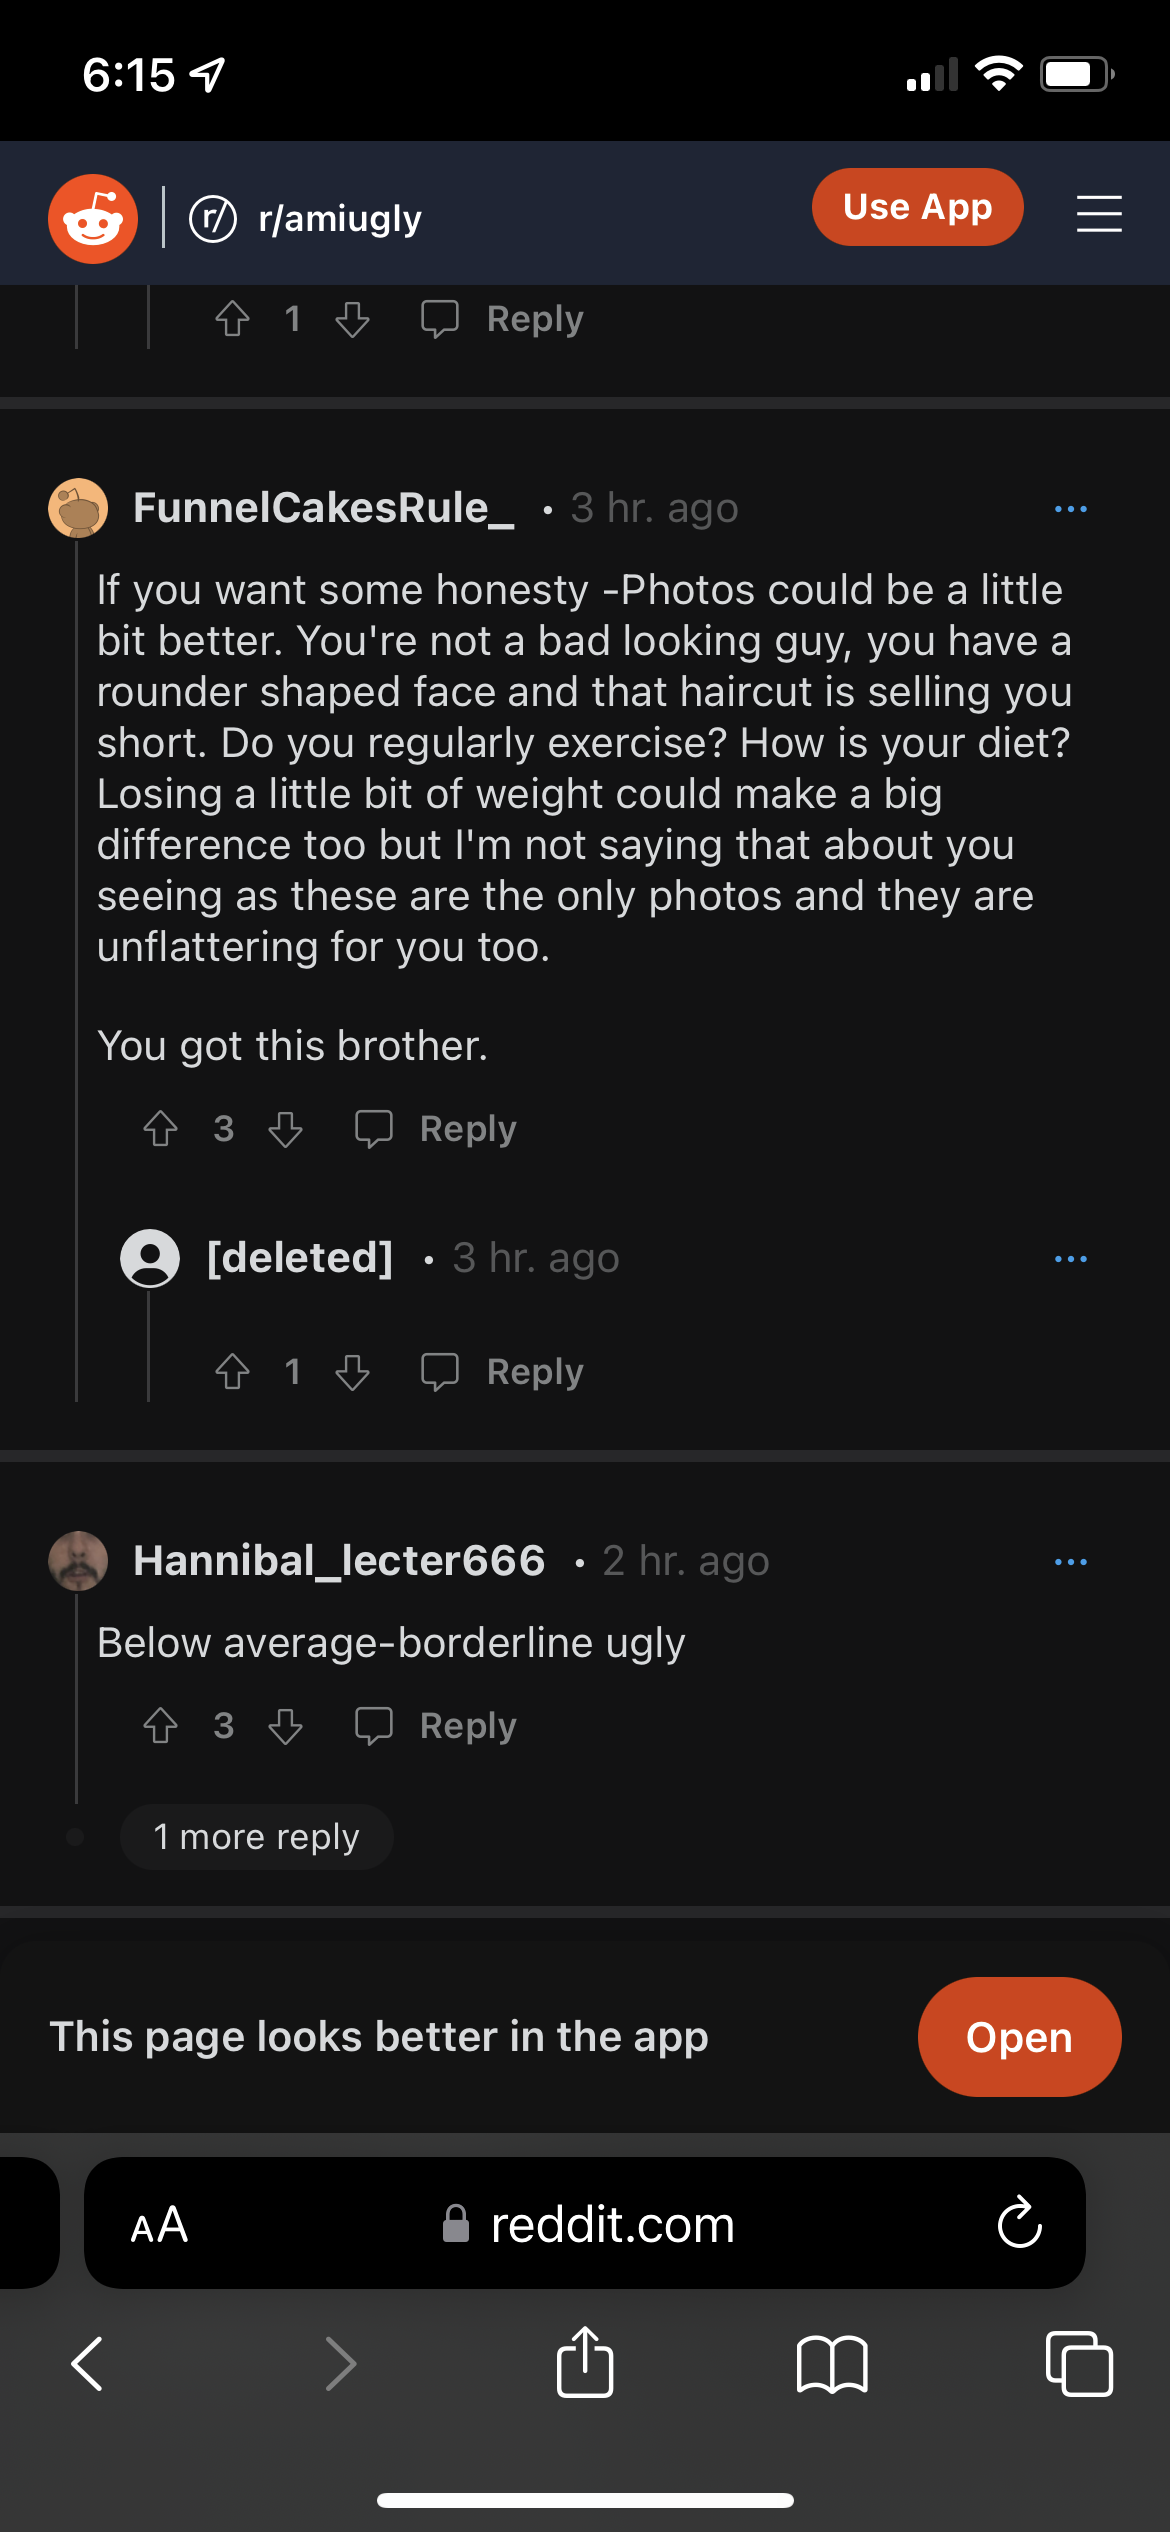Downvote Hannibal_lecter666's comment
The image size is (1170, 2532).
coord(286,1726)
